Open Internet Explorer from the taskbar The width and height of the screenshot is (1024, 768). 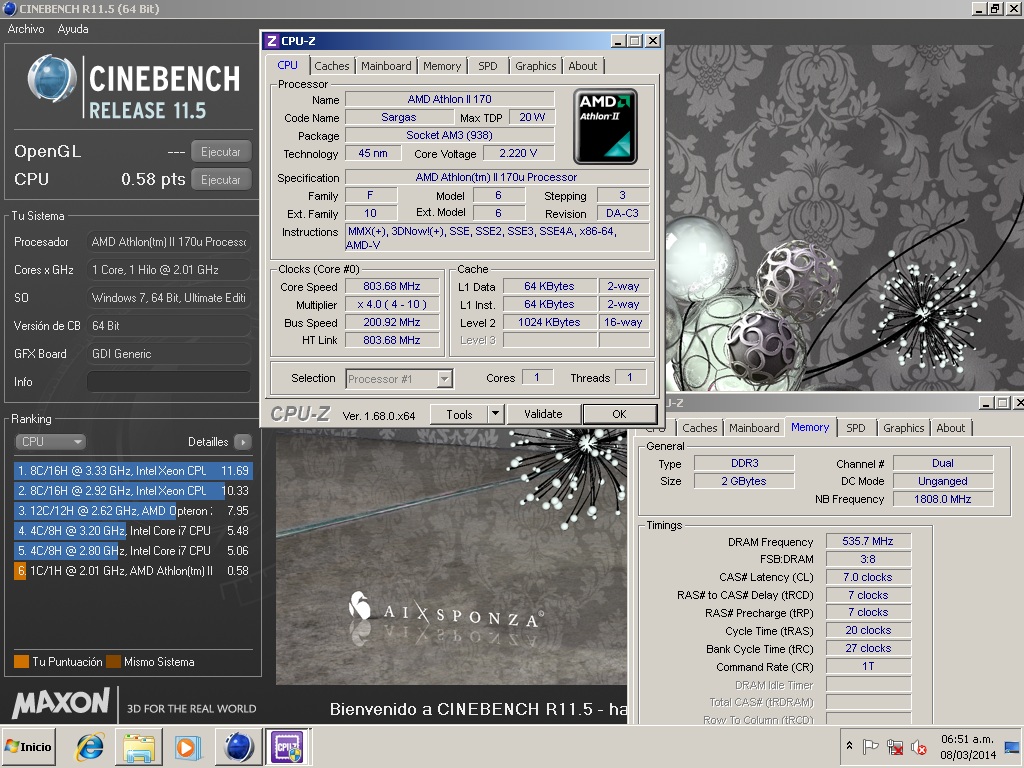(89, 746)
